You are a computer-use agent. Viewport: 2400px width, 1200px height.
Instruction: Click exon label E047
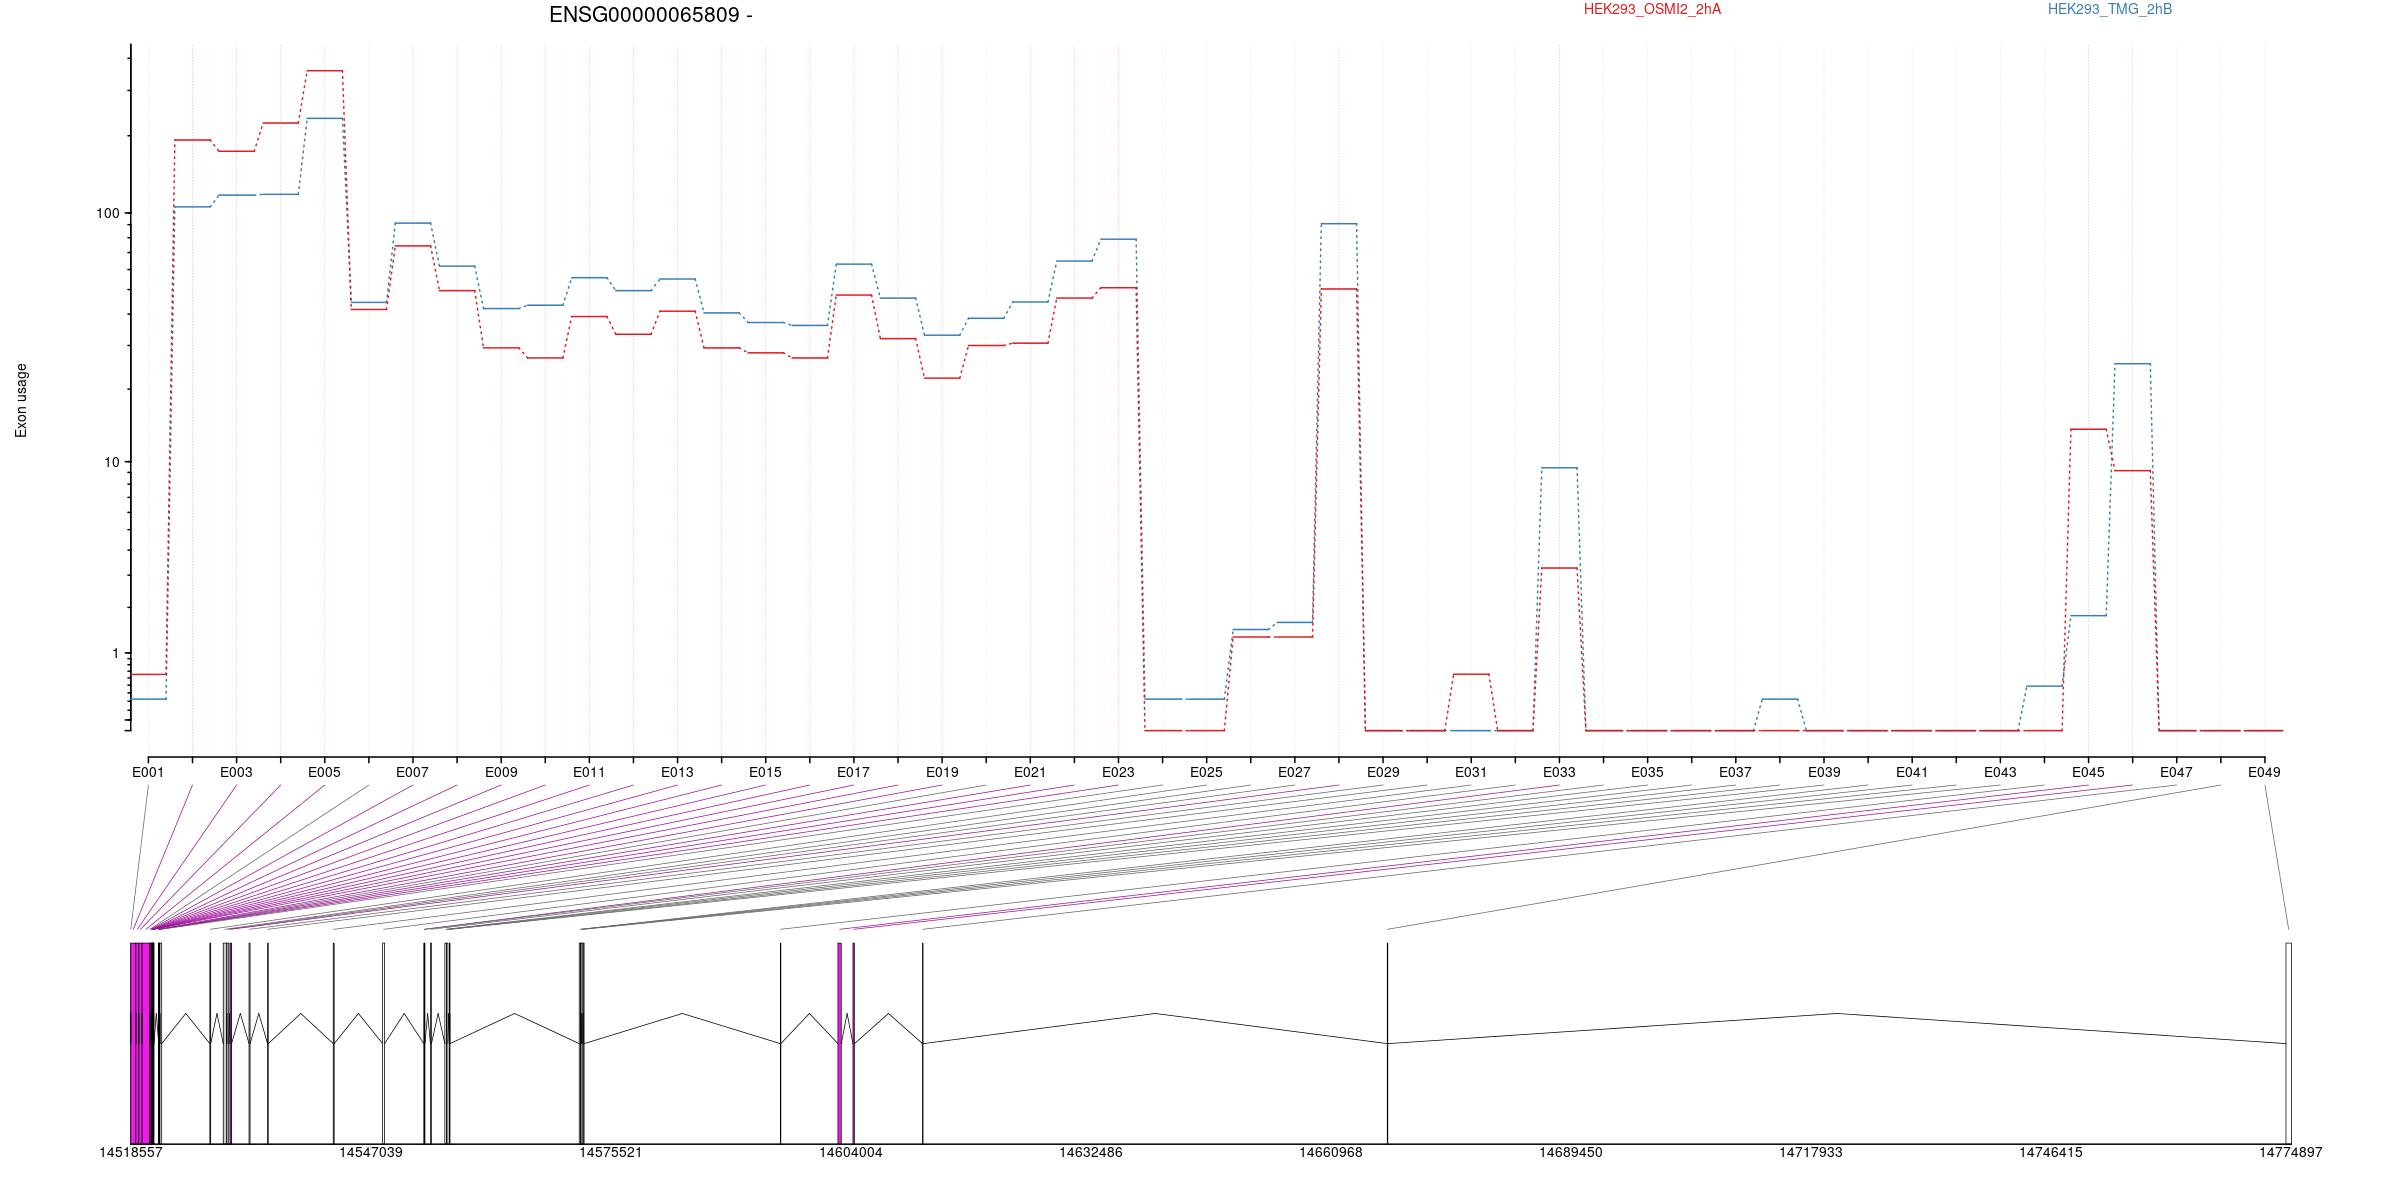click(2176, 772)
